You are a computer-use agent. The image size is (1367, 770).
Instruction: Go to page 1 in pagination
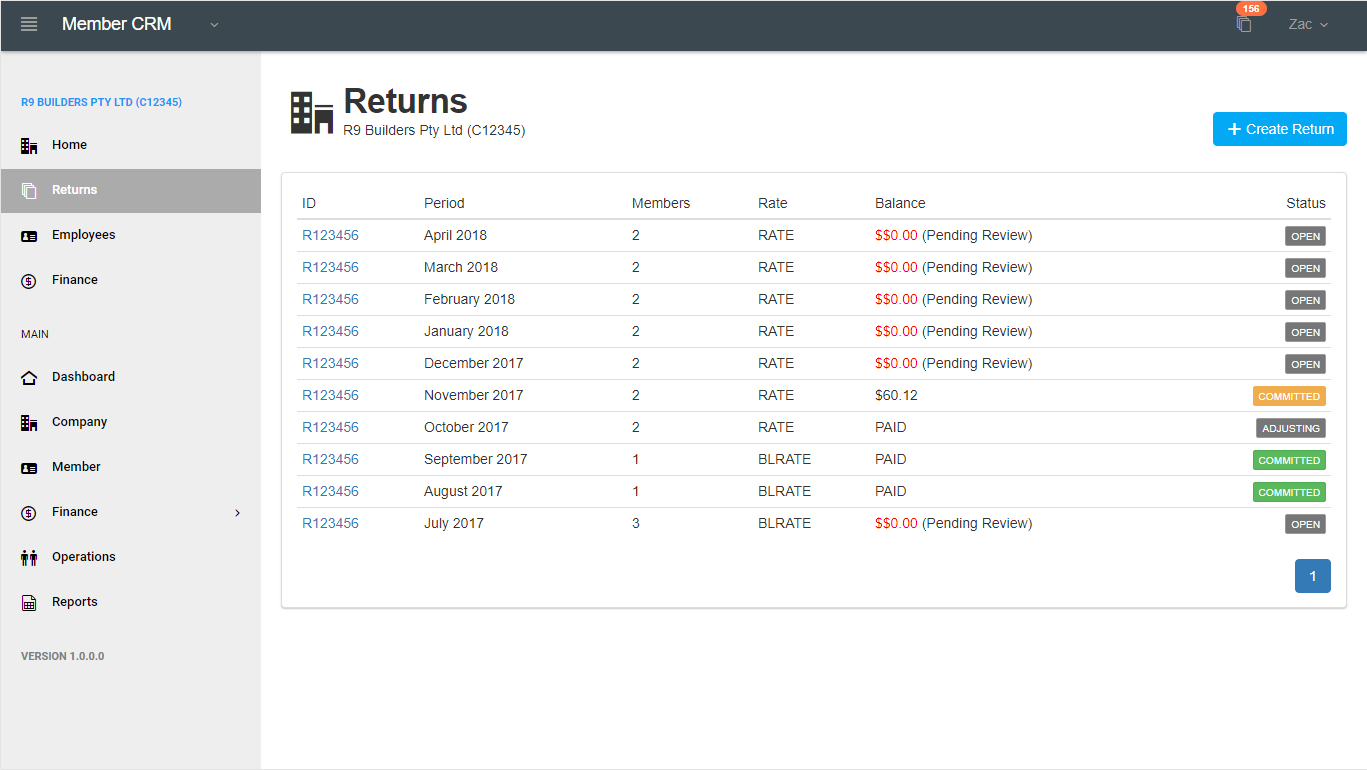(x=1313, y=576)
